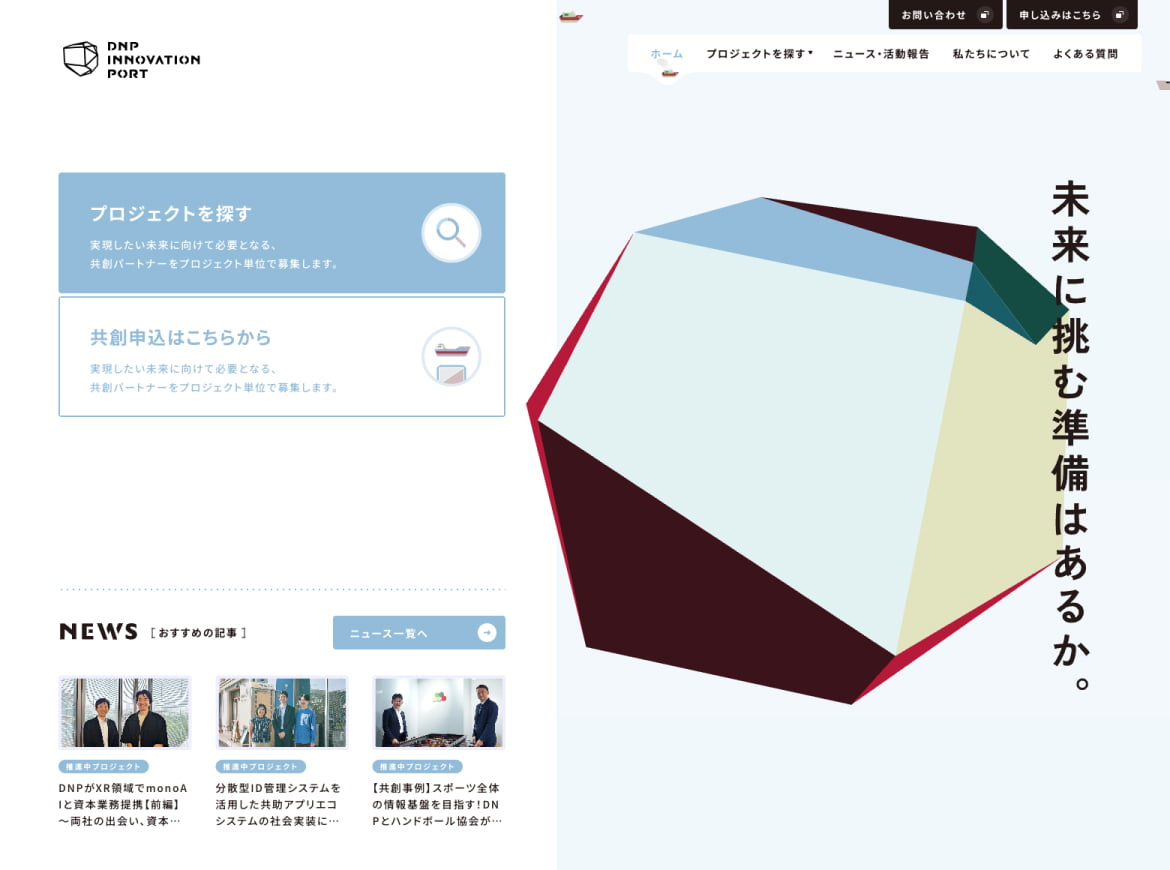Open よくある質問 in navigation
The width and height of the screenshot is (1170, 870).
pyautogui.click(x=1085, y=54)
